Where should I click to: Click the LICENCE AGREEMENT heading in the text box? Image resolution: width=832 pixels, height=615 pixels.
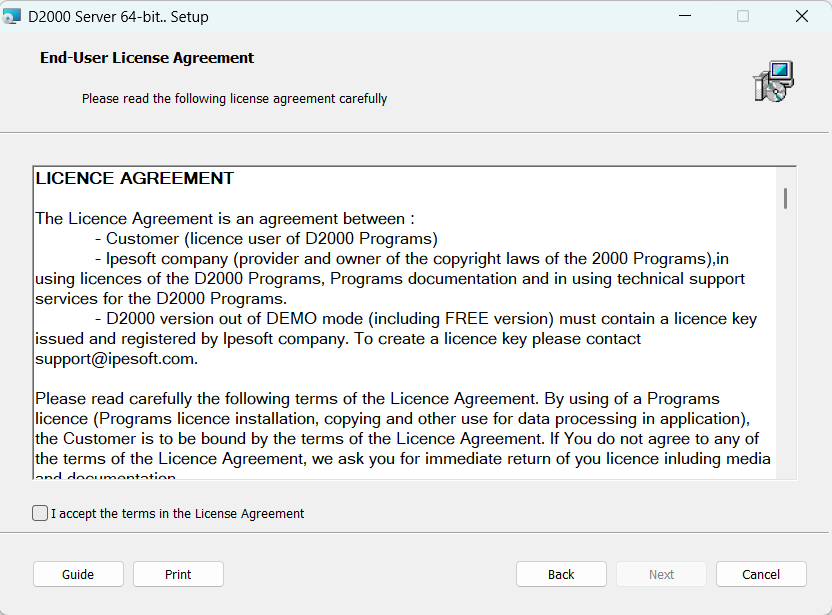coord(135,179)
